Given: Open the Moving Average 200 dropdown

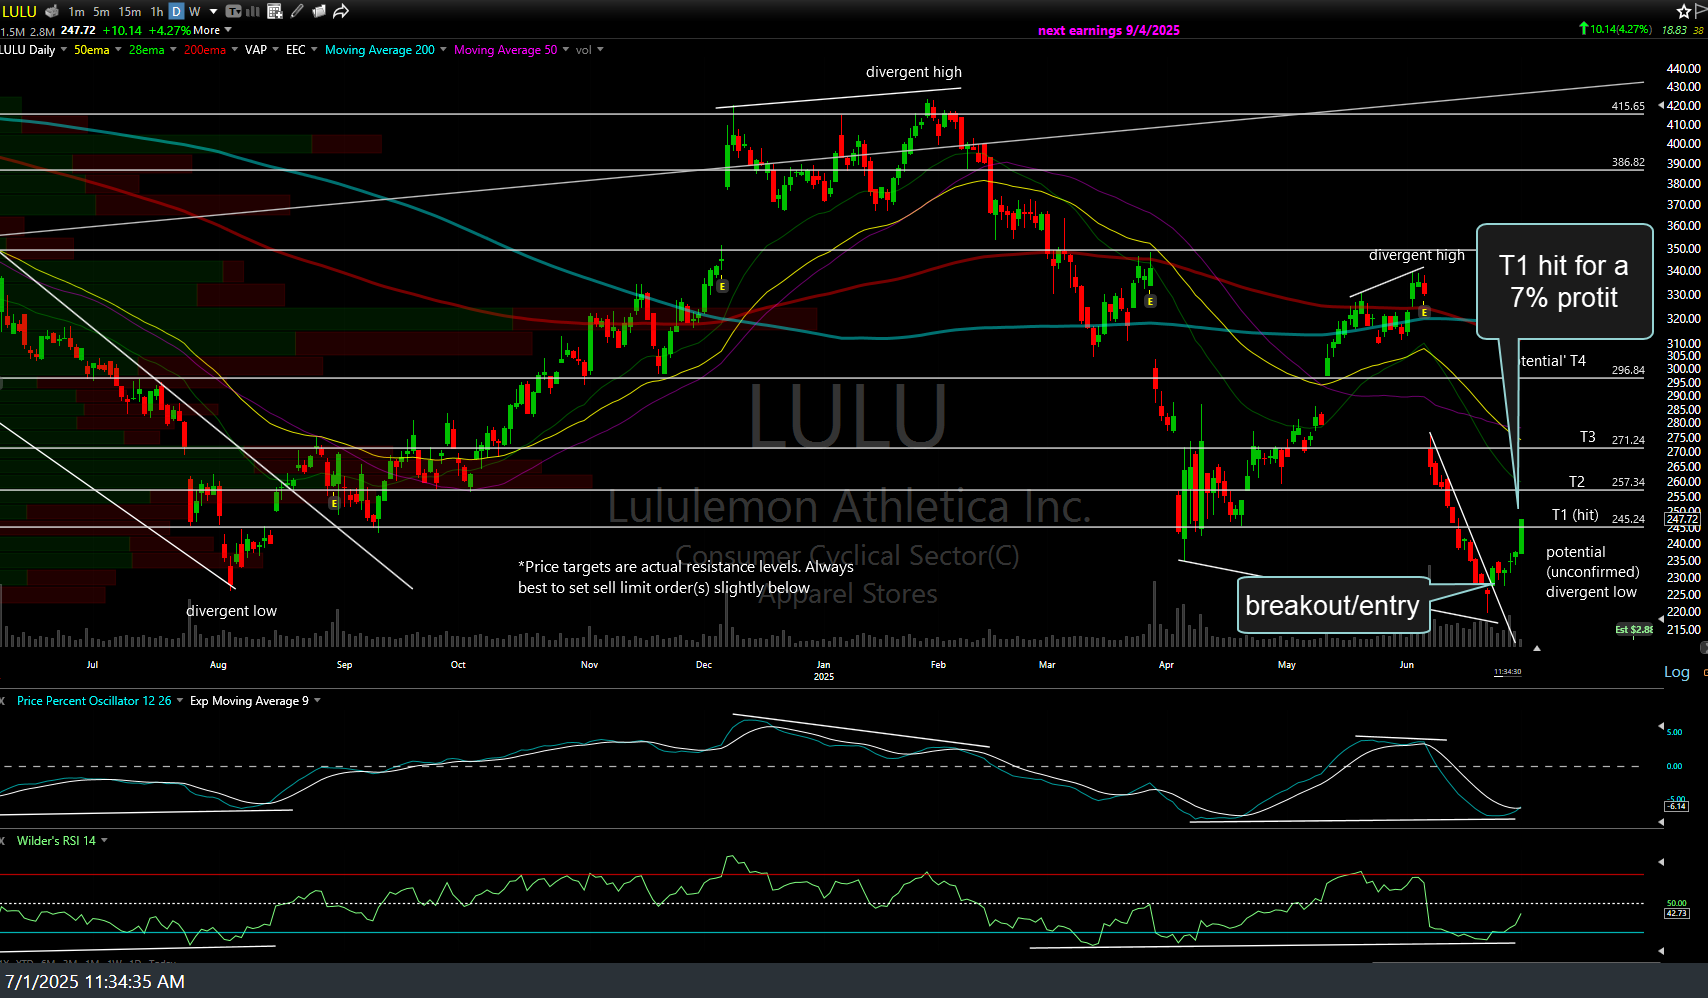Looking at the screenshot, I should [x=443, y=50].
